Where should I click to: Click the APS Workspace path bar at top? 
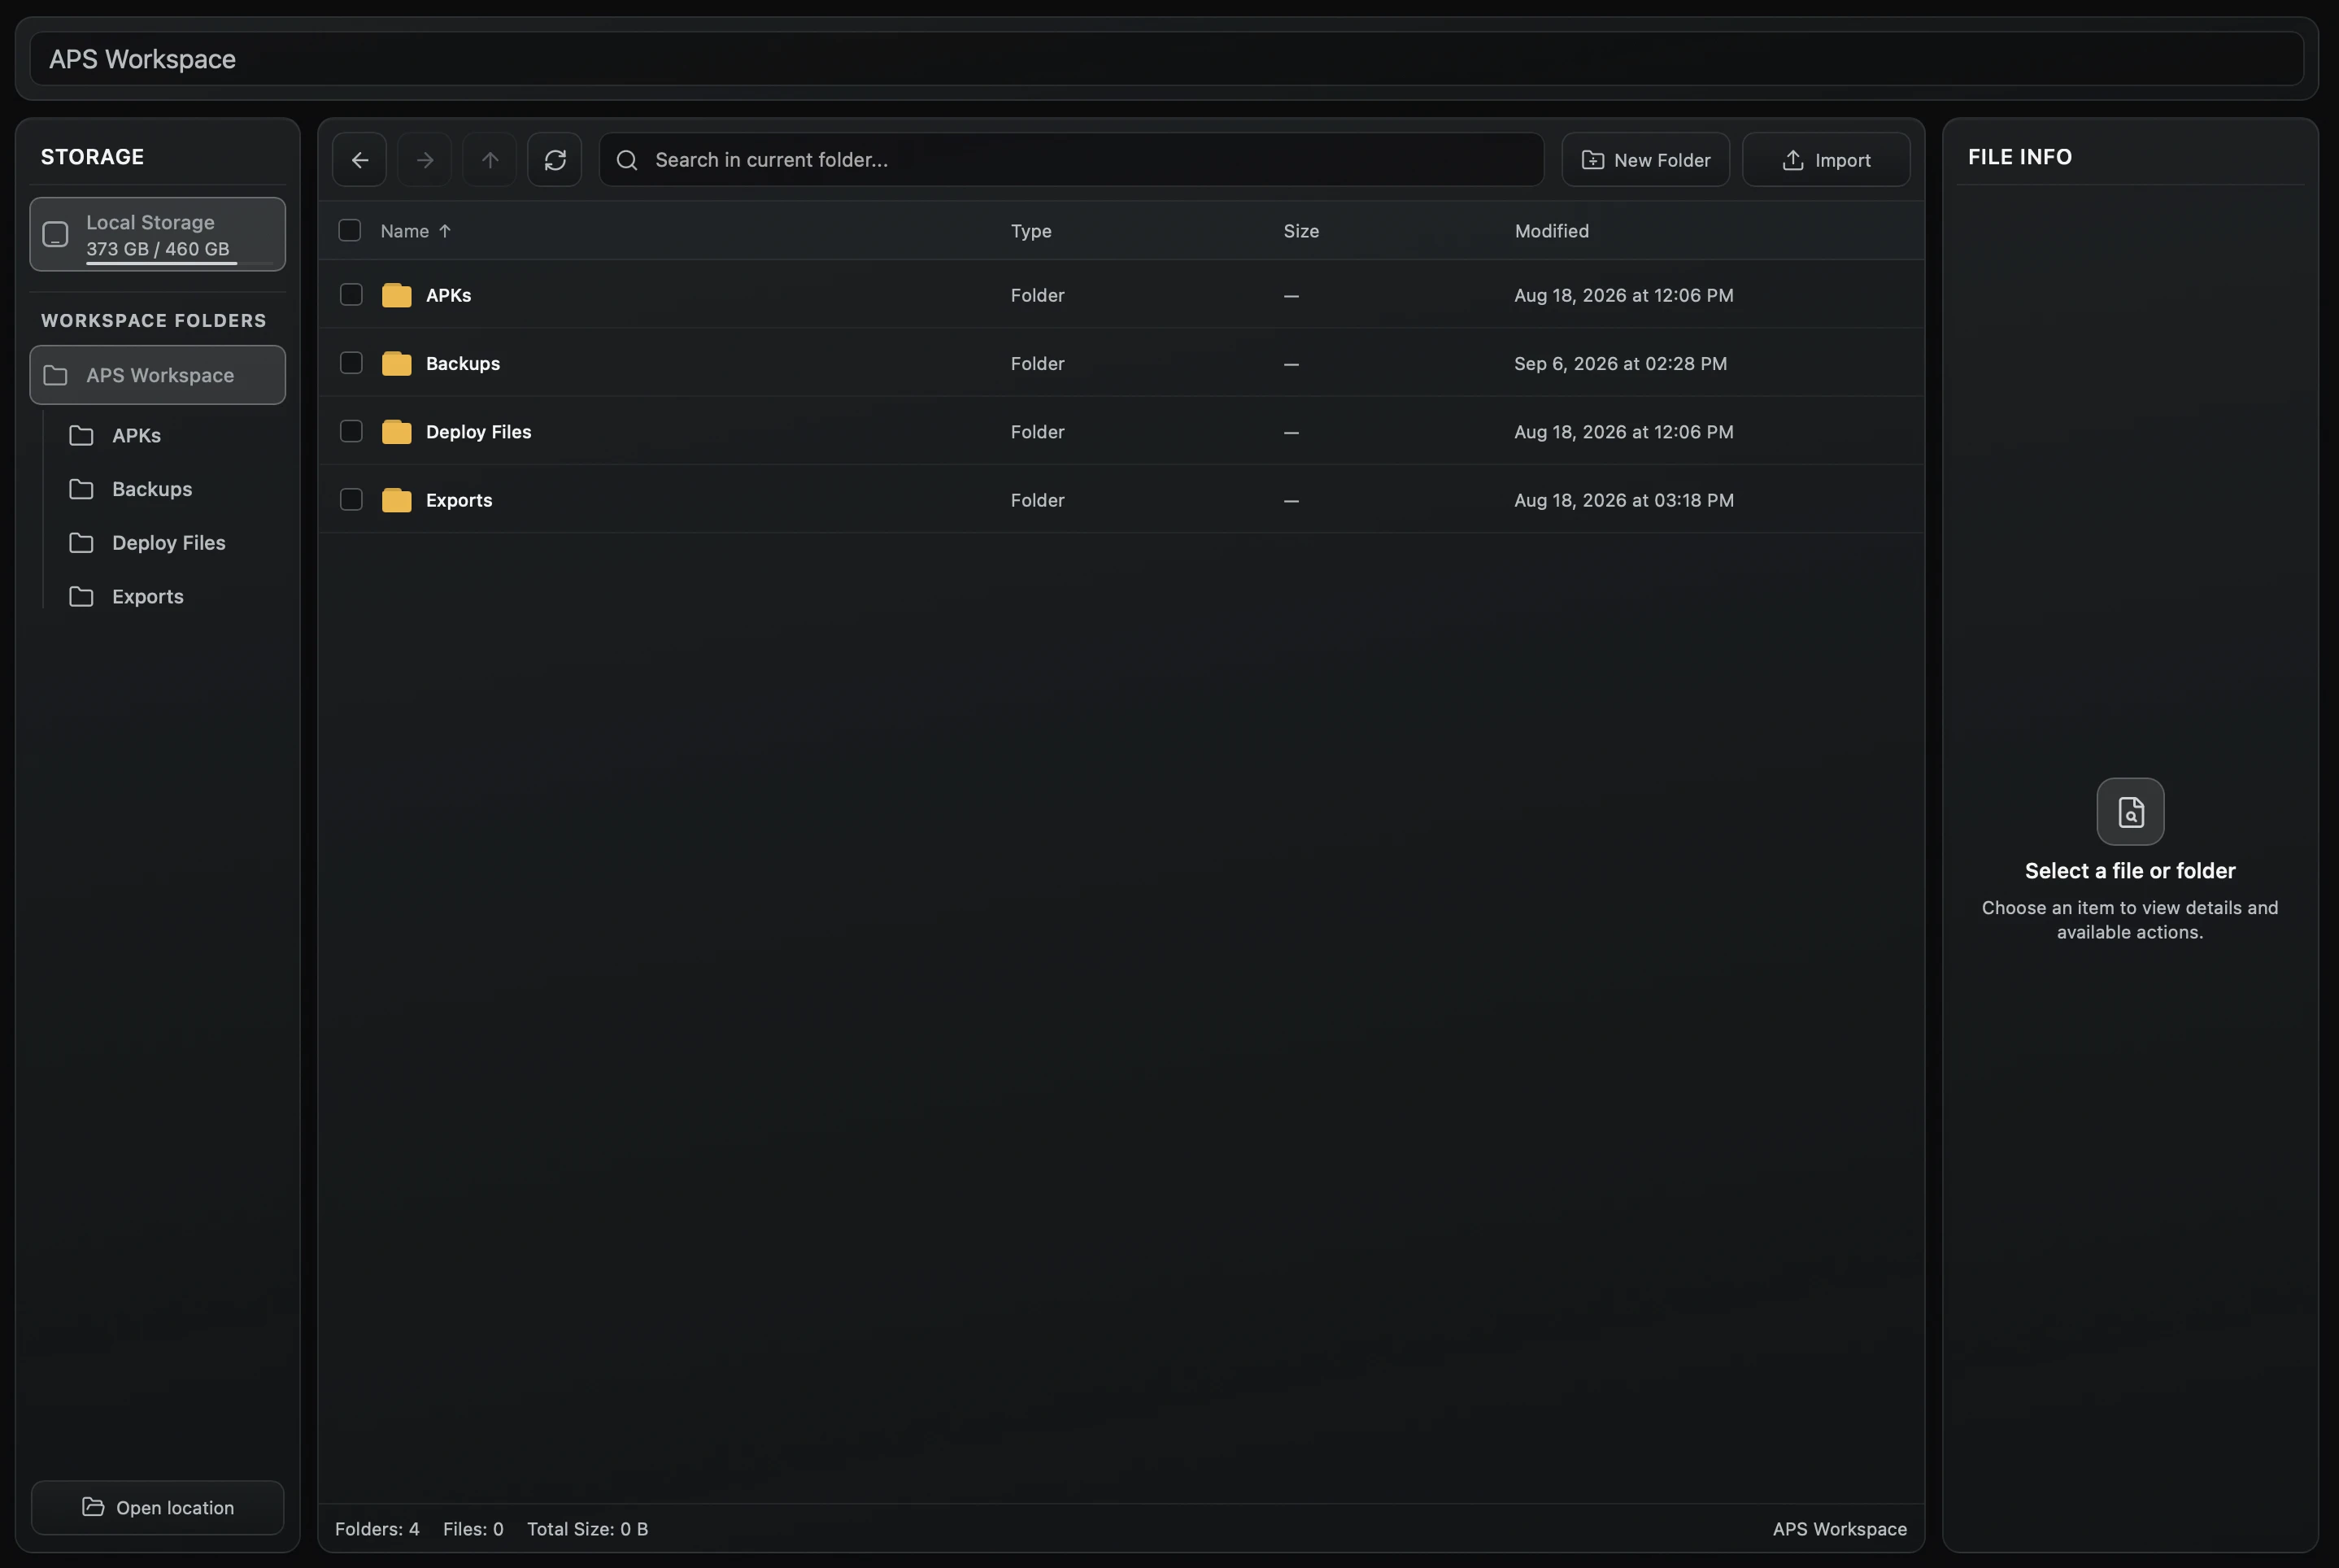pos(1166,59)
